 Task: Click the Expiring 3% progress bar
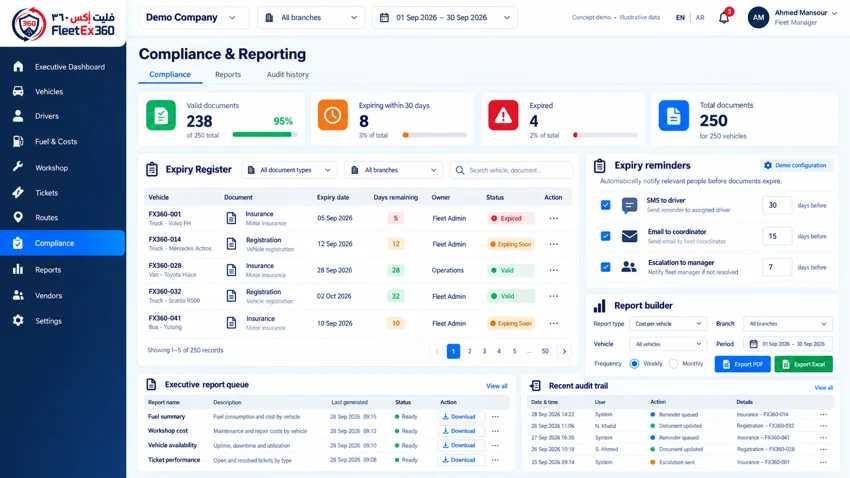pyautogui.click(x=434, y=135)
